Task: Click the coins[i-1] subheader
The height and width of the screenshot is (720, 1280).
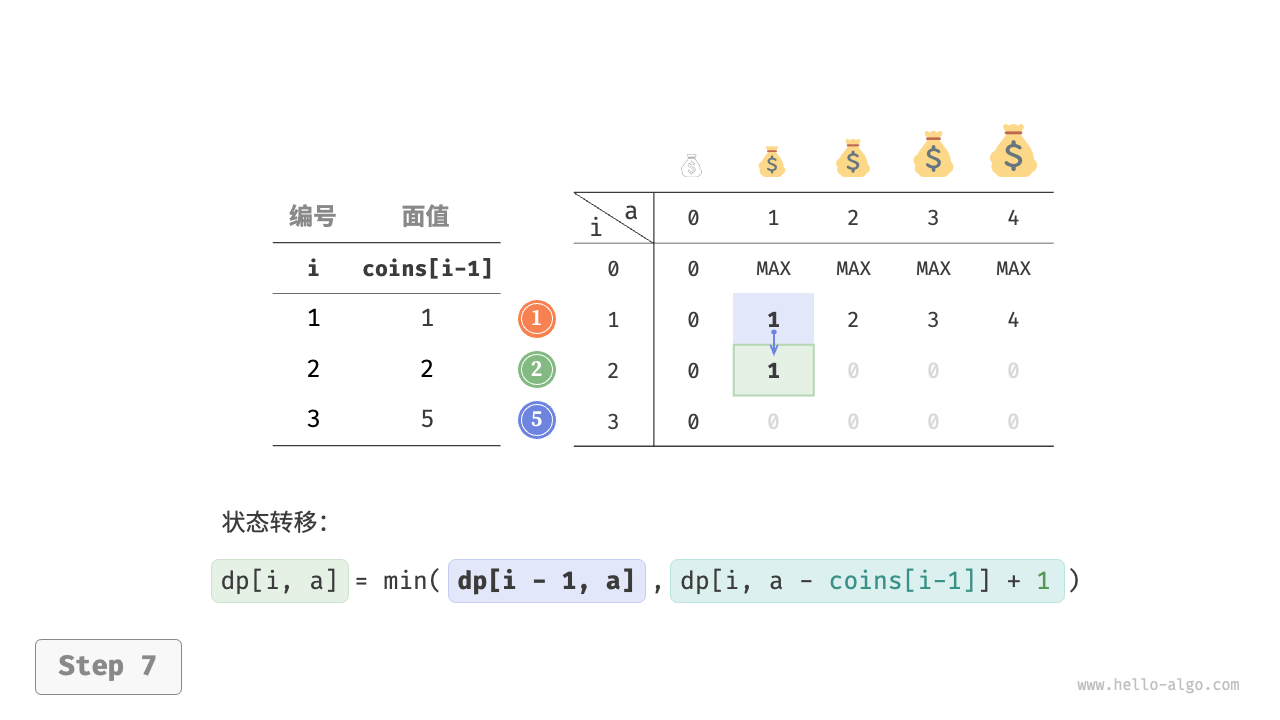Action: tap(427, 268)
